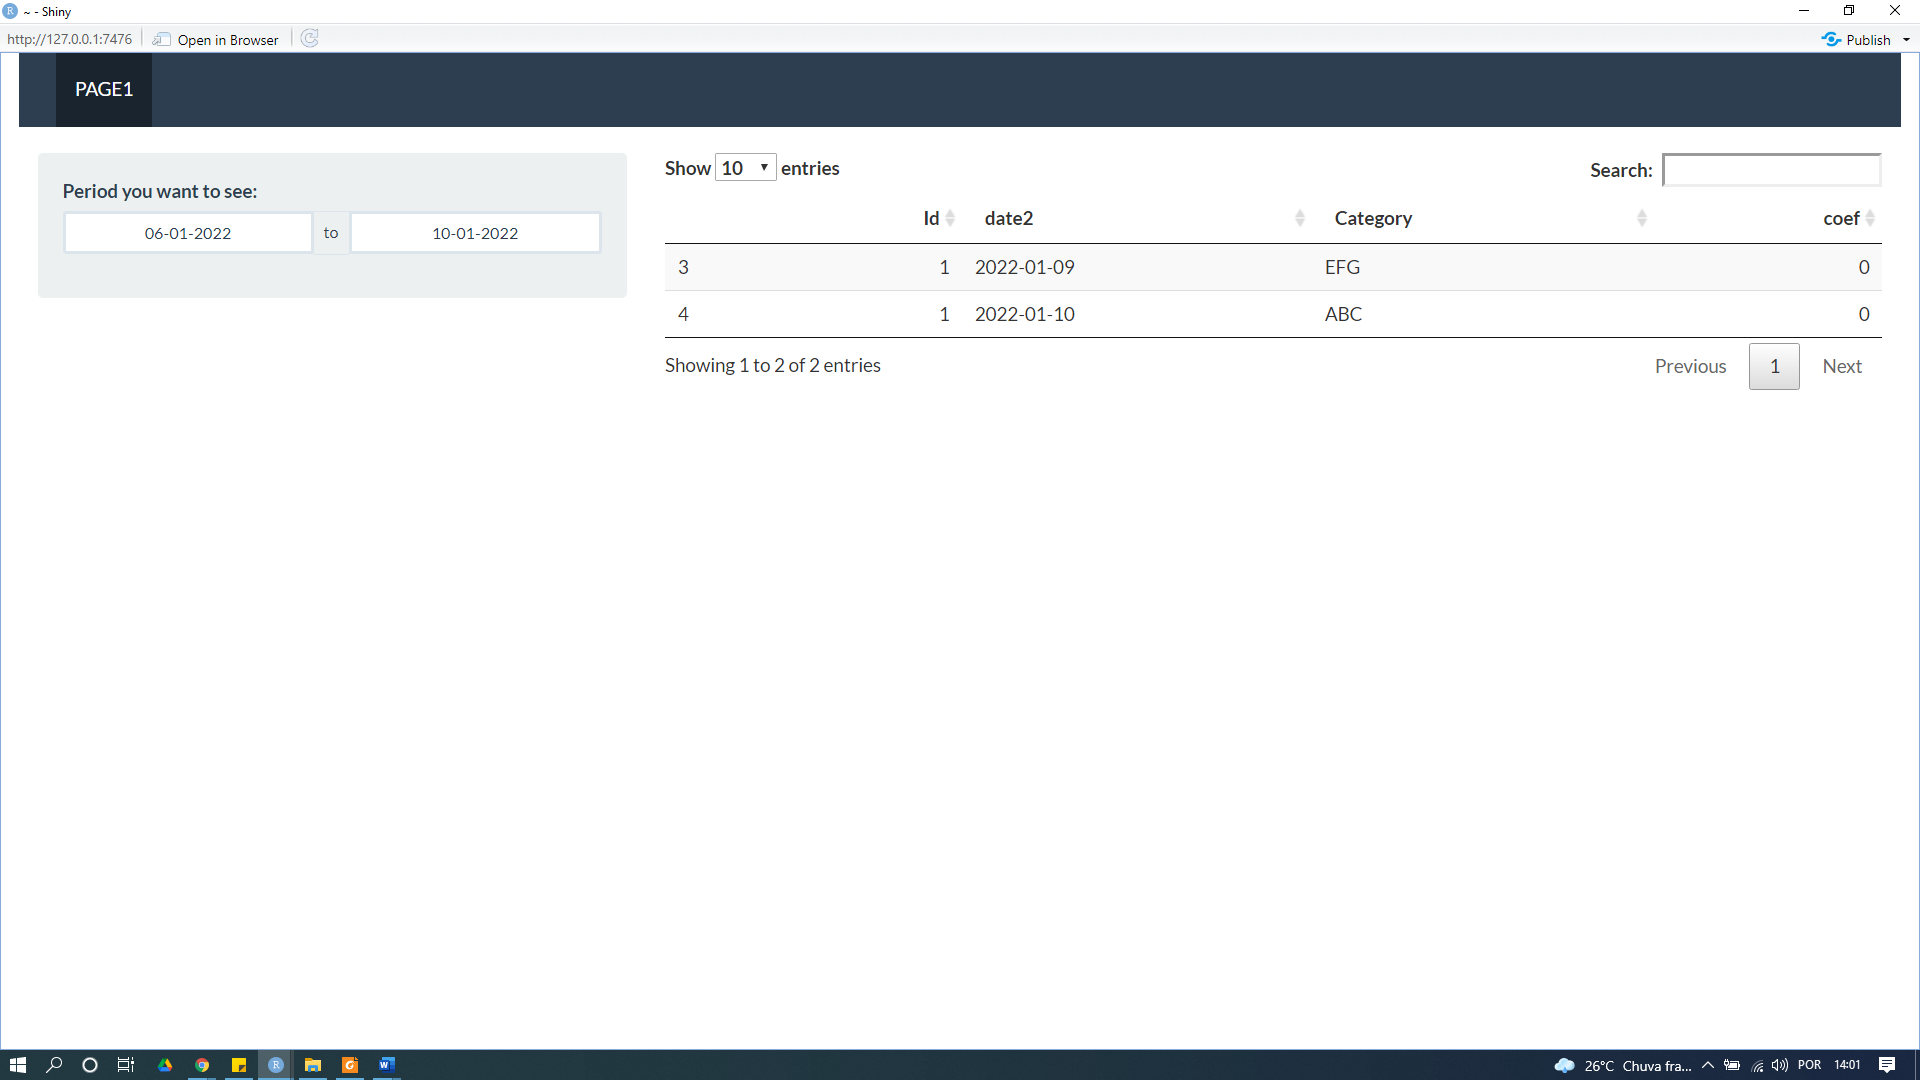
Task: Click the 14:01 clock
Action: point(1847,1065)
